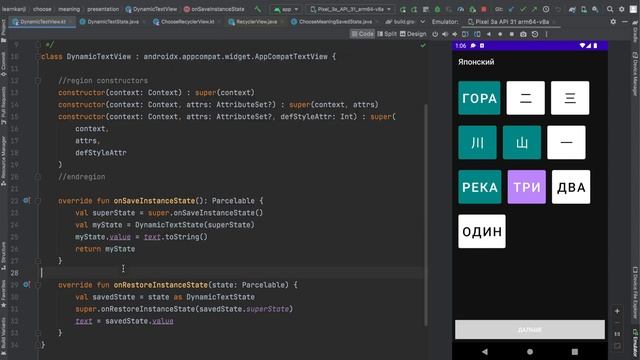Tap the purple ТРИ tile in emulator
The height and width of the screenshot is (360, 640).
(x=527, y=187)
